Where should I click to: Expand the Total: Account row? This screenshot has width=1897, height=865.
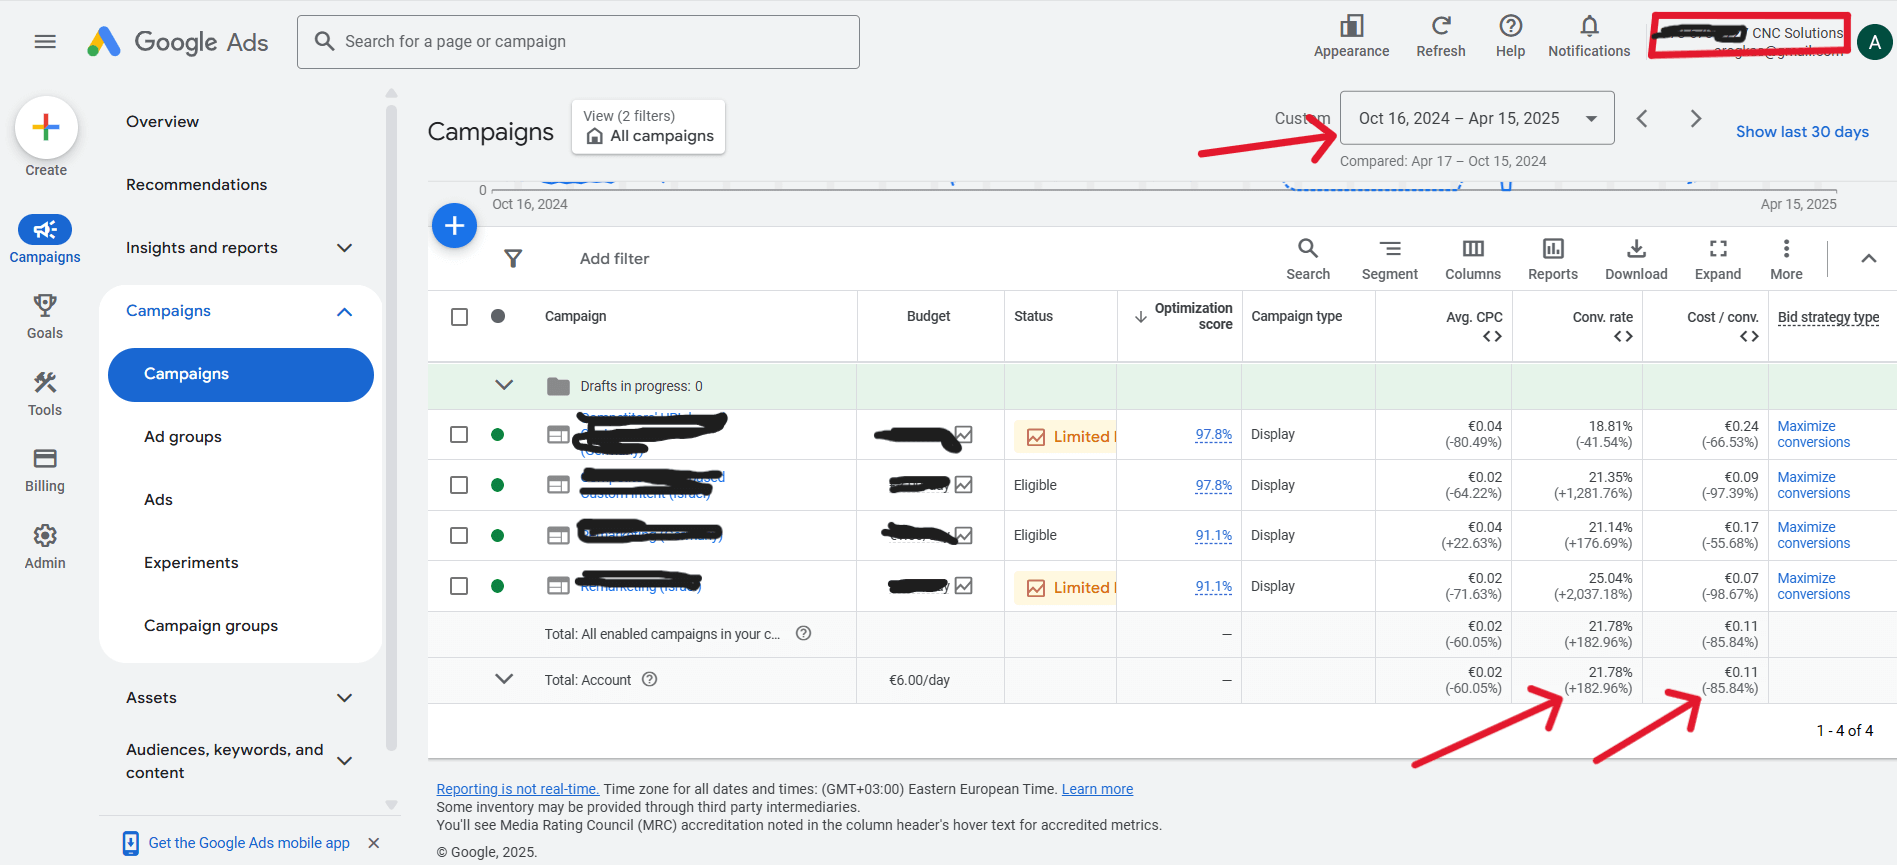[x=504, y=679]
